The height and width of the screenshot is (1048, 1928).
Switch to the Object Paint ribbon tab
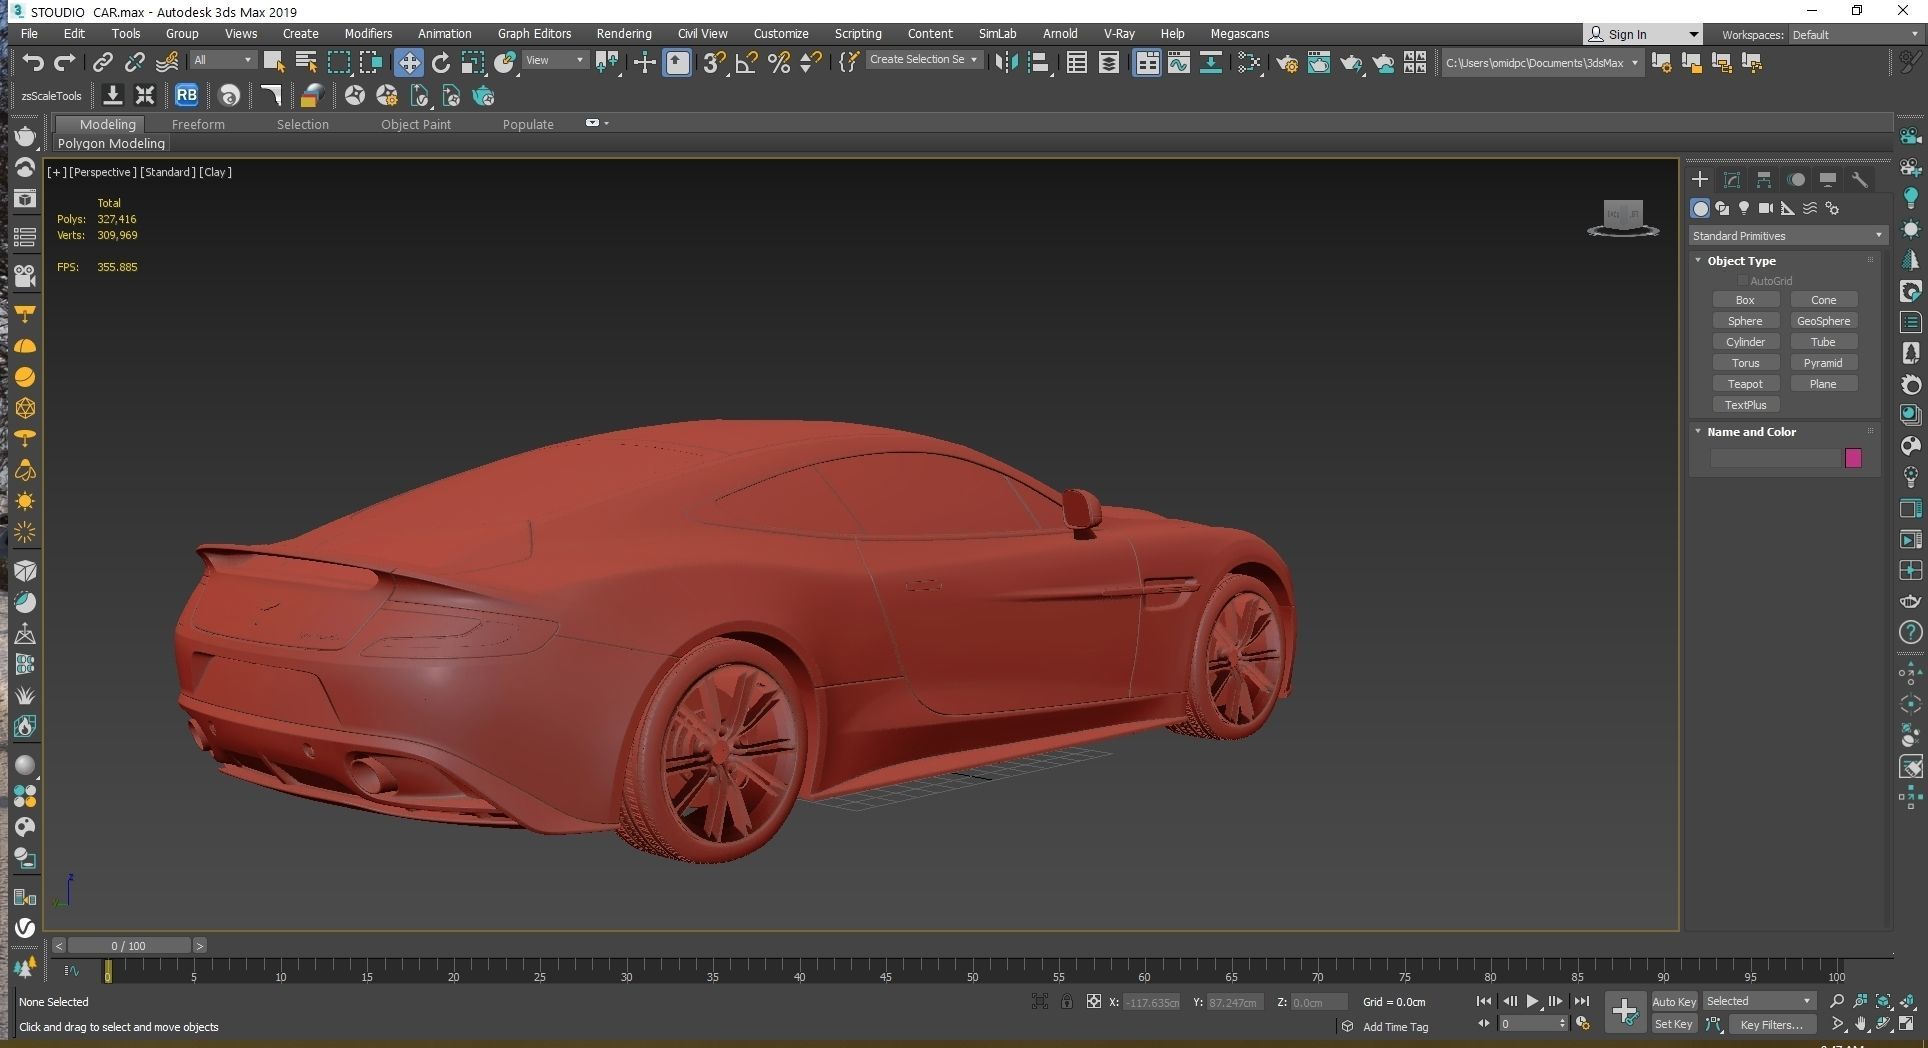[416, 124]
